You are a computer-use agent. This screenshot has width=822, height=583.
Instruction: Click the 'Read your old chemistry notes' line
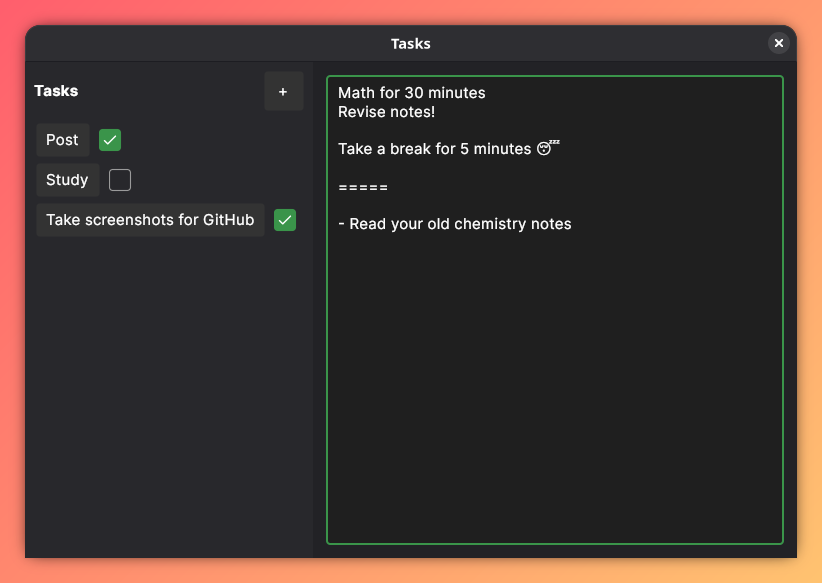455,224
